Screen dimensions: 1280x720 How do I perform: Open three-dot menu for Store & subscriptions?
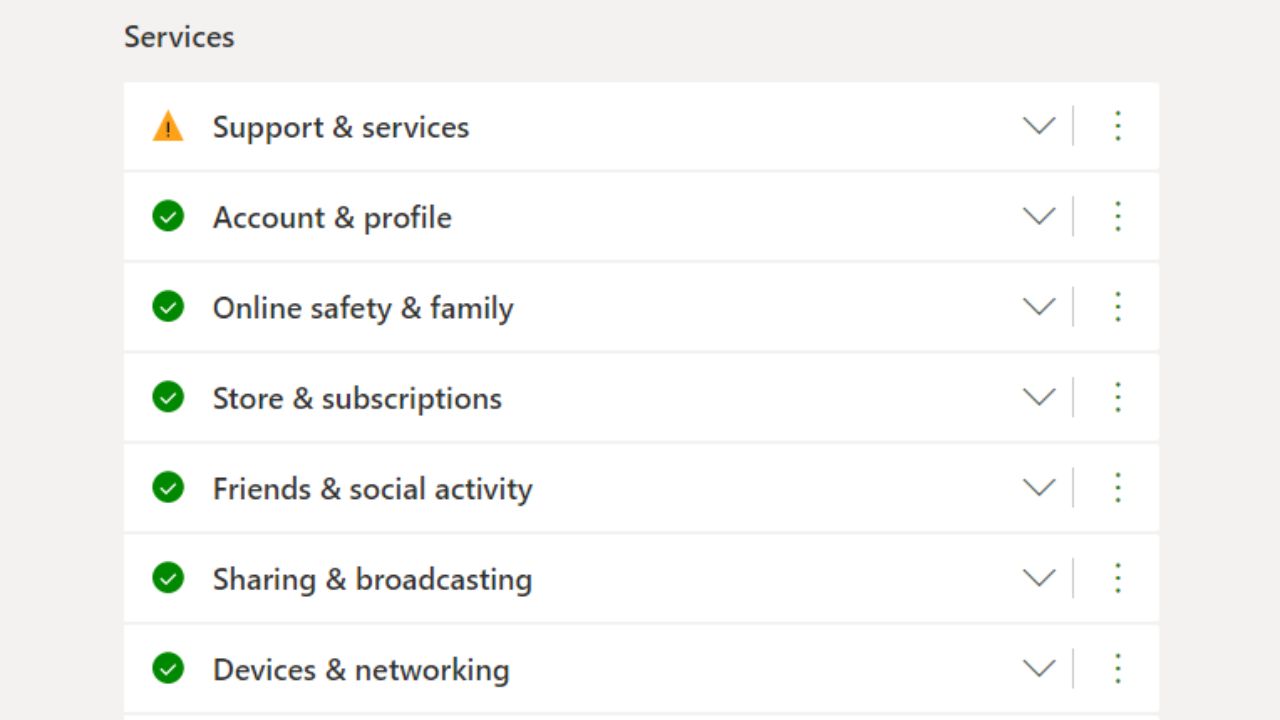coord(1118,397)
